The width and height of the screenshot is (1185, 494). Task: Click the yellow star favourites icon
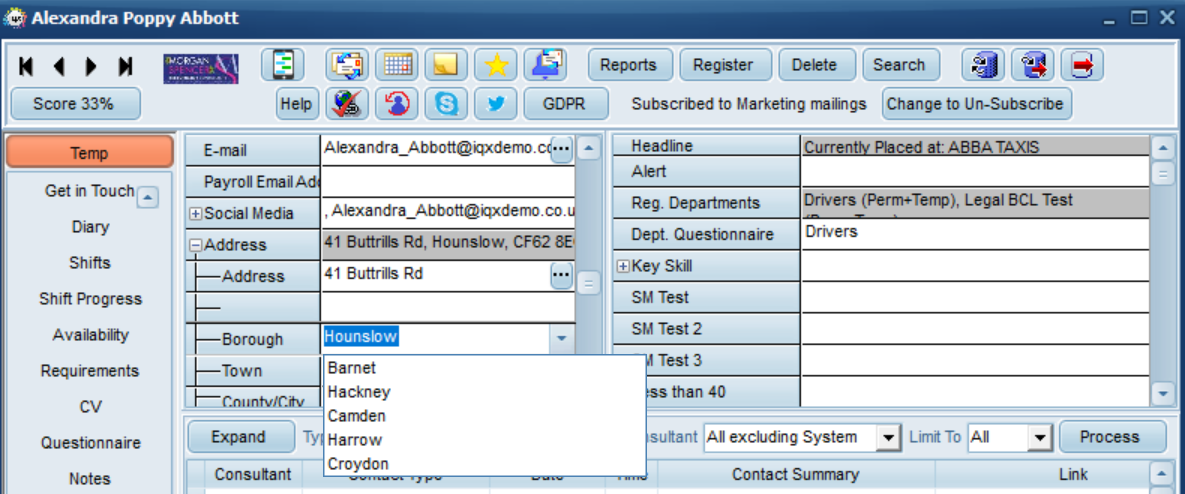tap(496, 65)
